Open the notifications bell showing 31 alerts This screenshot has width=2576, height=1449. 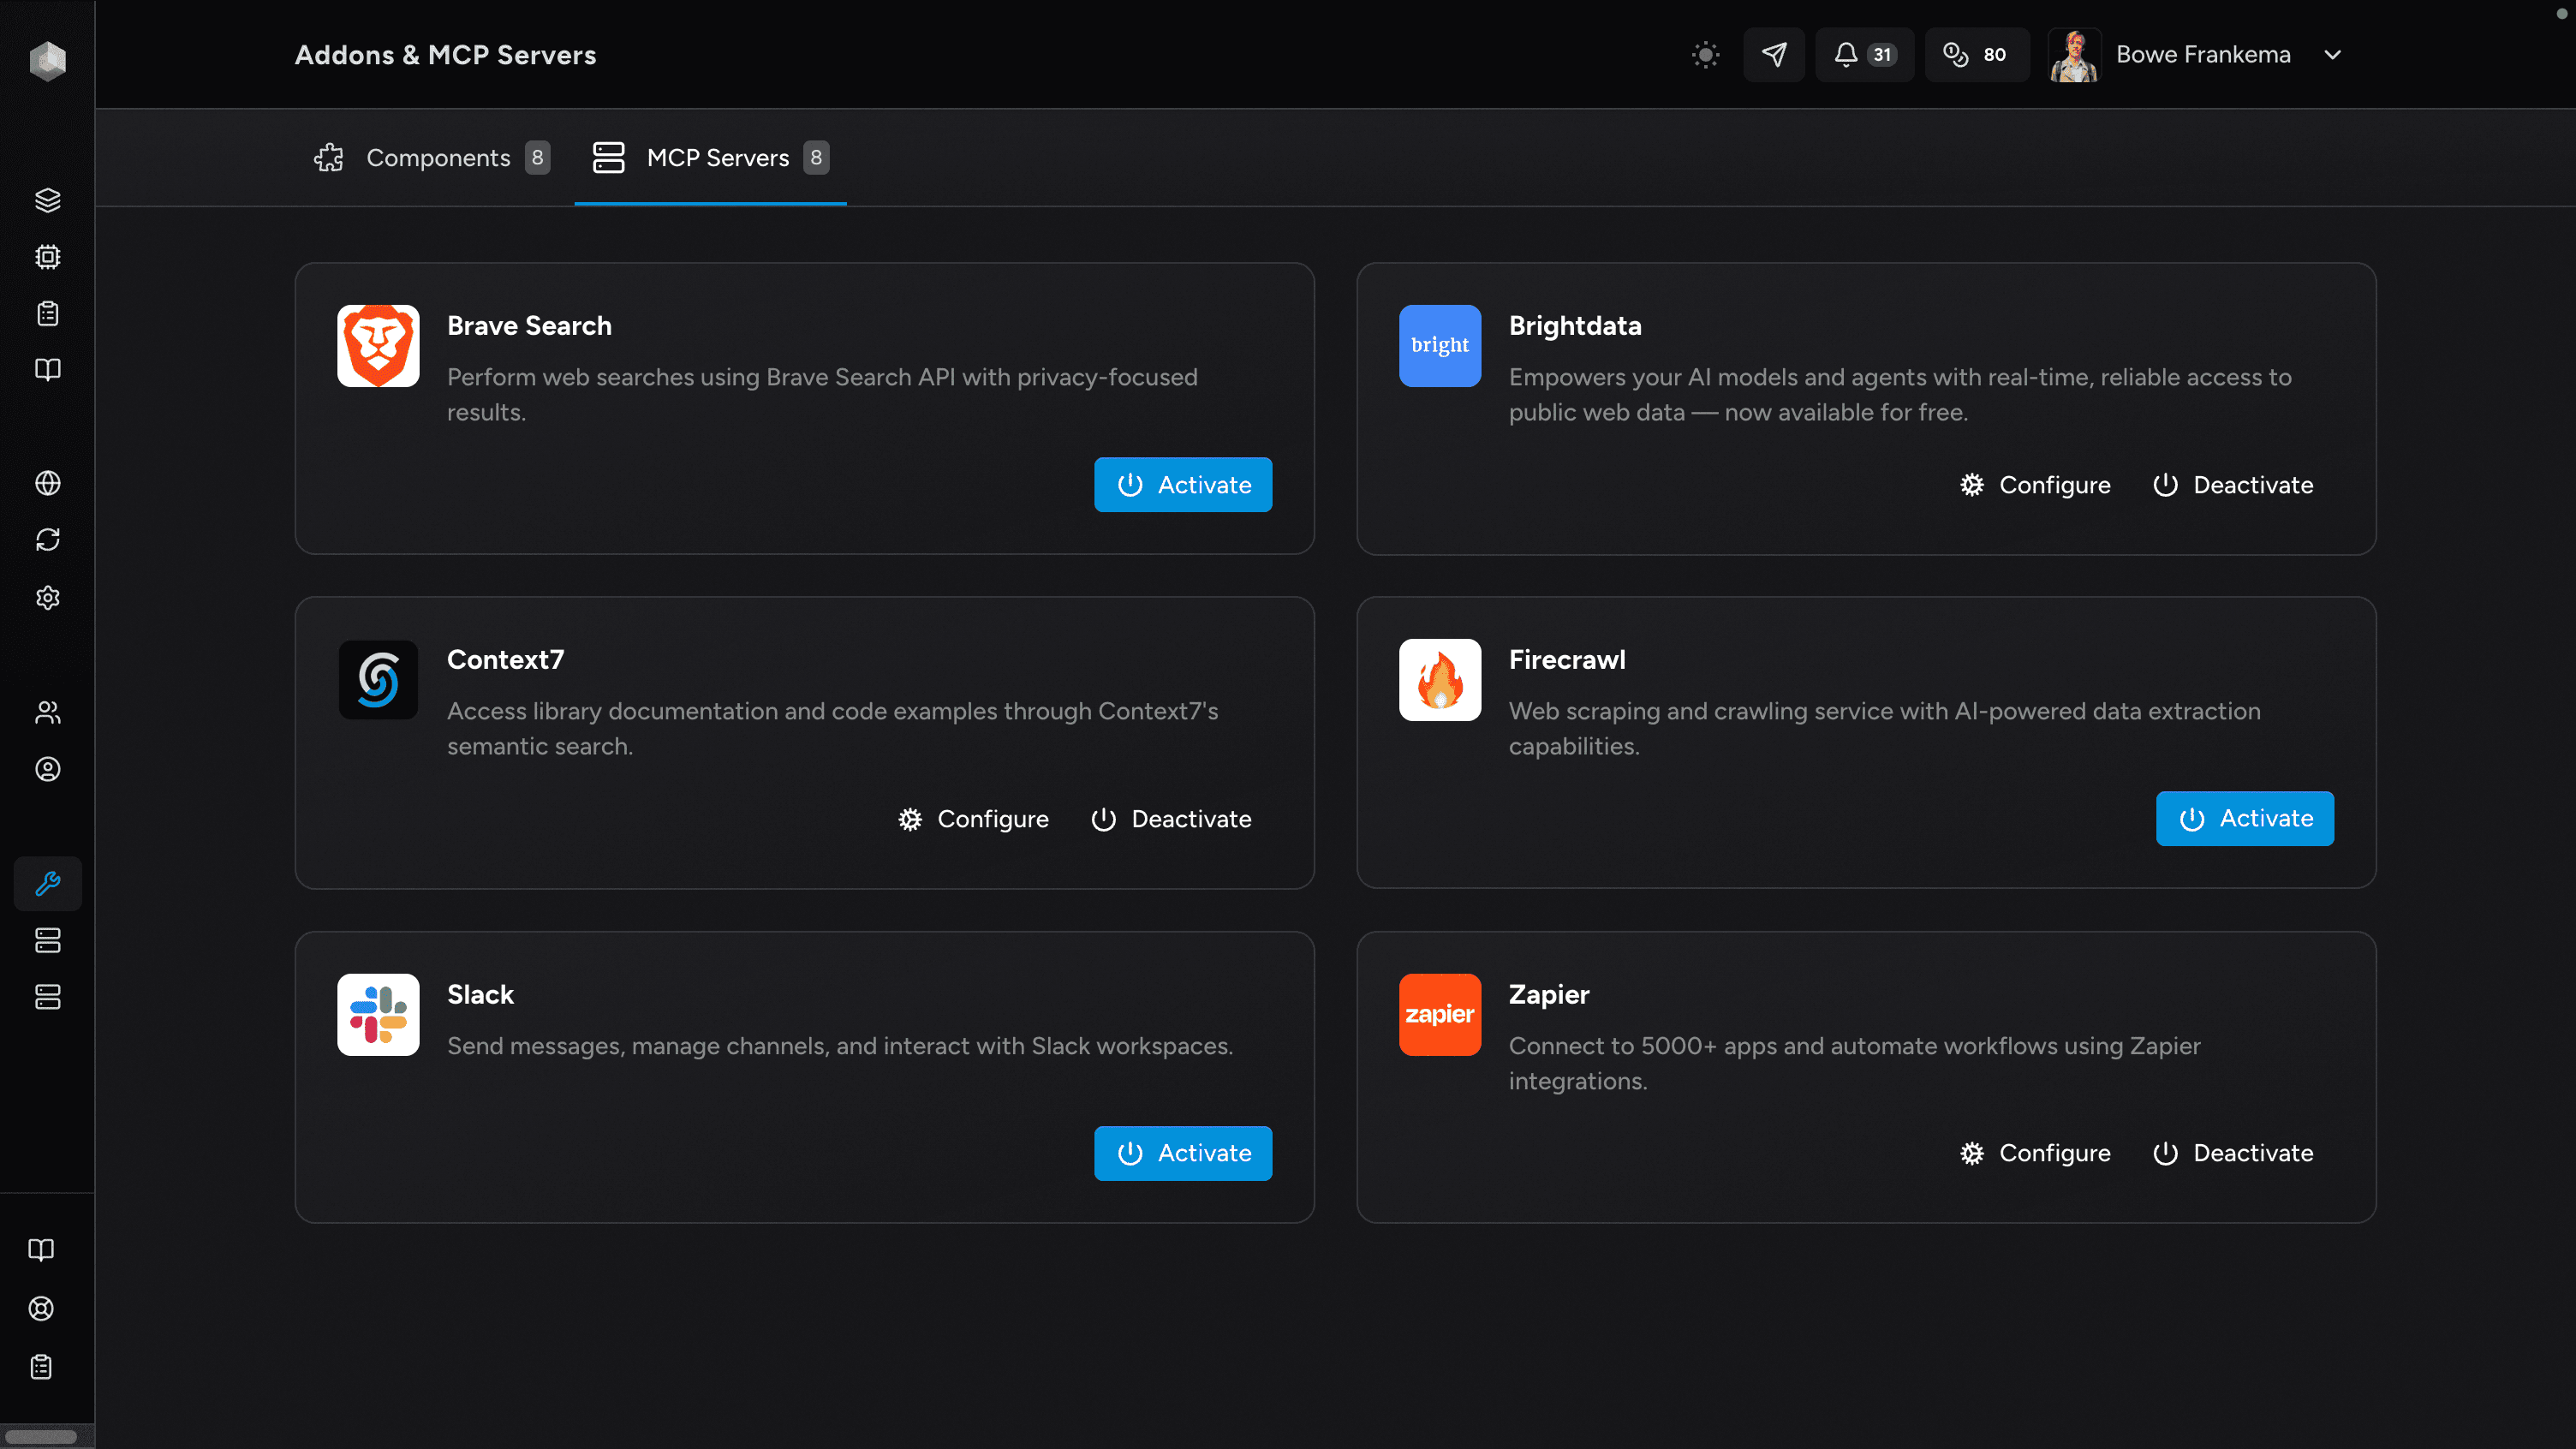pyautogui.click(x=1862, y=55)
